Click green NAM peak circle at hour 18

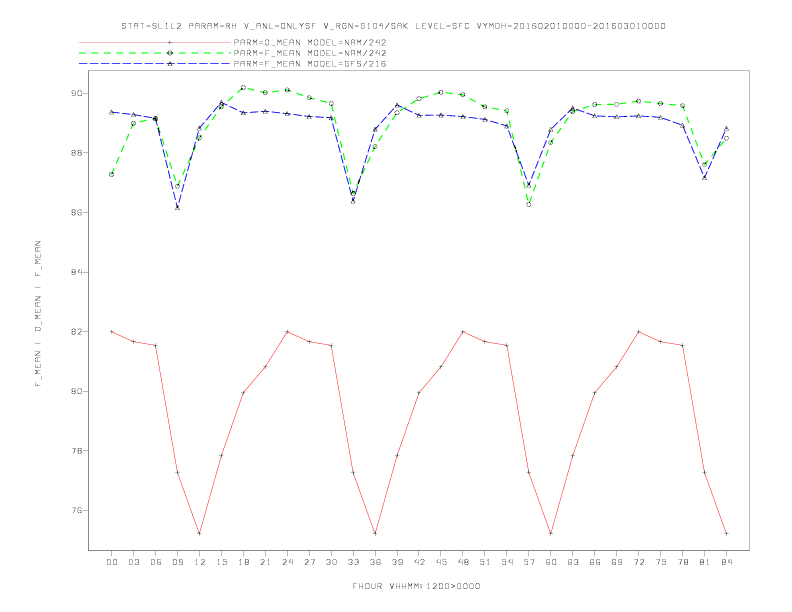click(x=243, y=87)
